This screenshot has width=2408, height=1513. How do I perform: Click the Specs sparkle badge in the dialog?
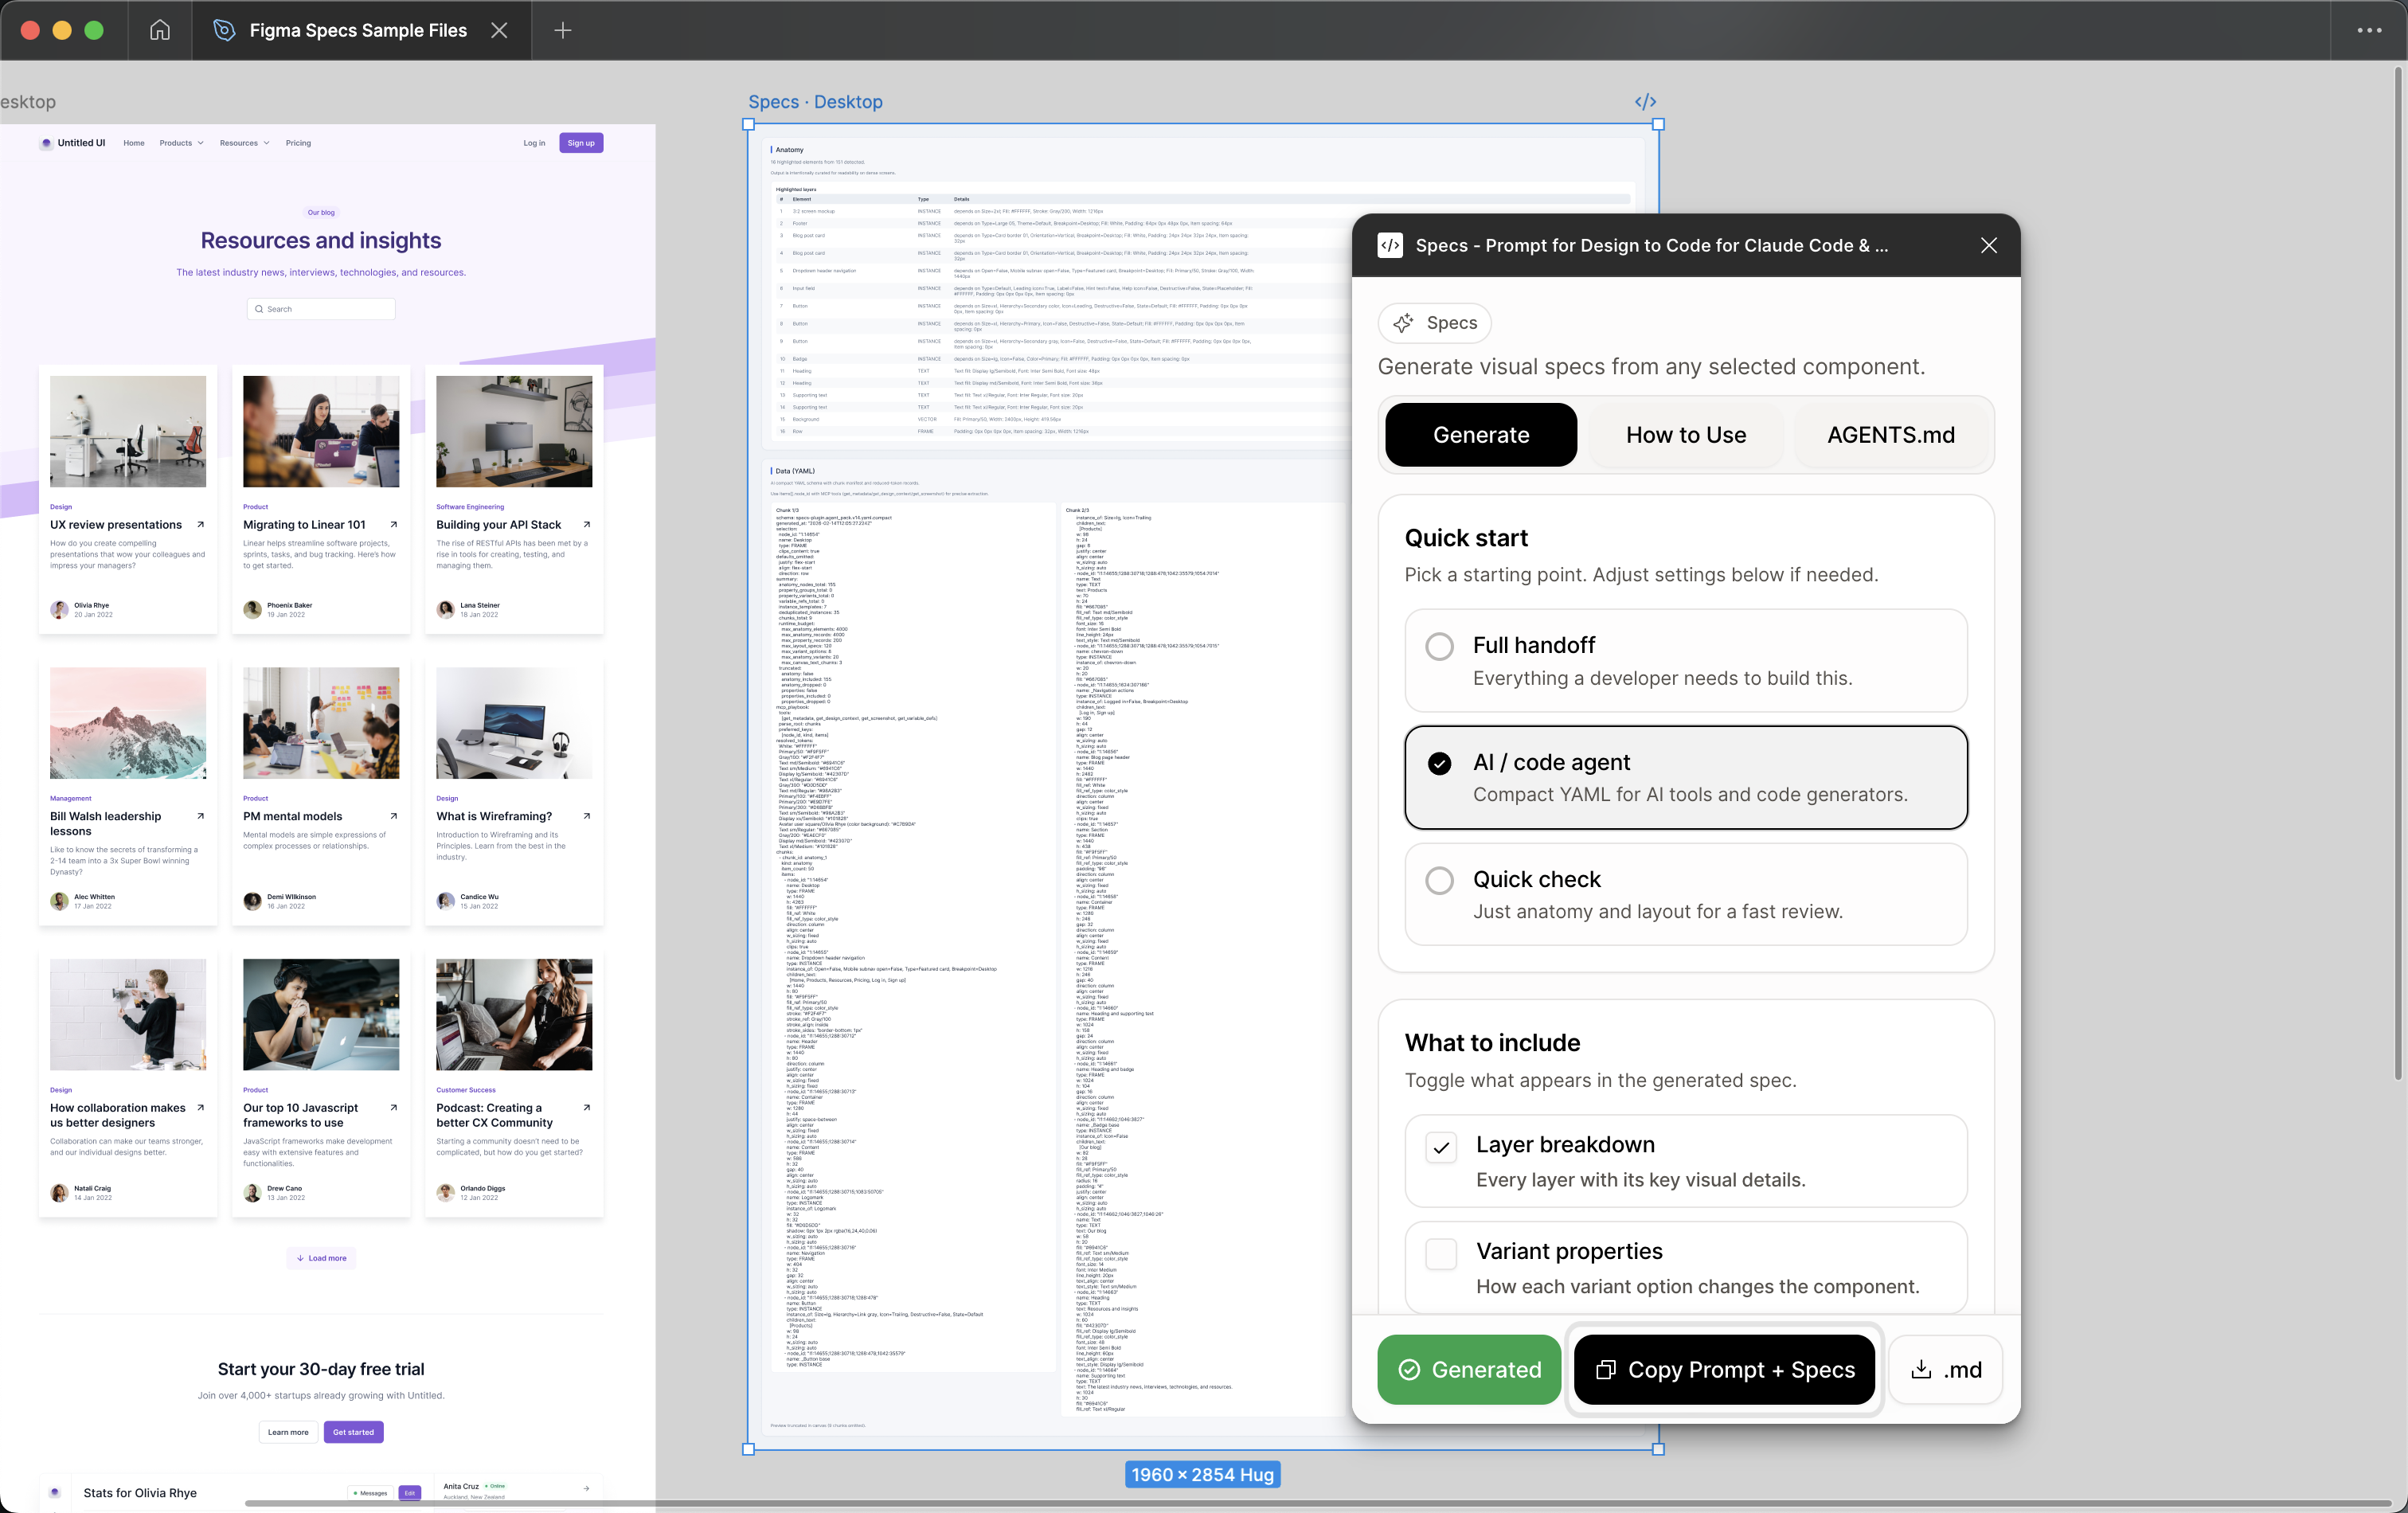click(x=1434, y=323)
